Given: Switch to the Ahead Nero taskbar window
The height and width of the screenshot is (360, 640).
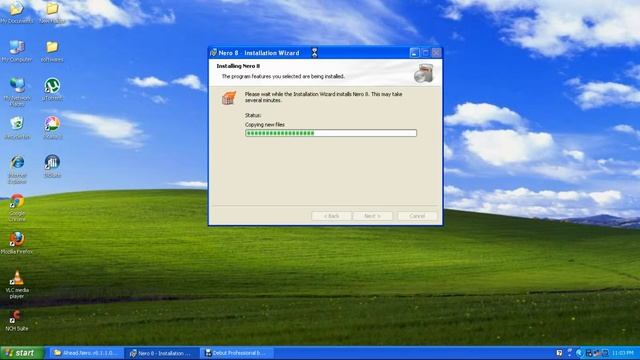Looking at the screenshot, I should click(86, 353).
